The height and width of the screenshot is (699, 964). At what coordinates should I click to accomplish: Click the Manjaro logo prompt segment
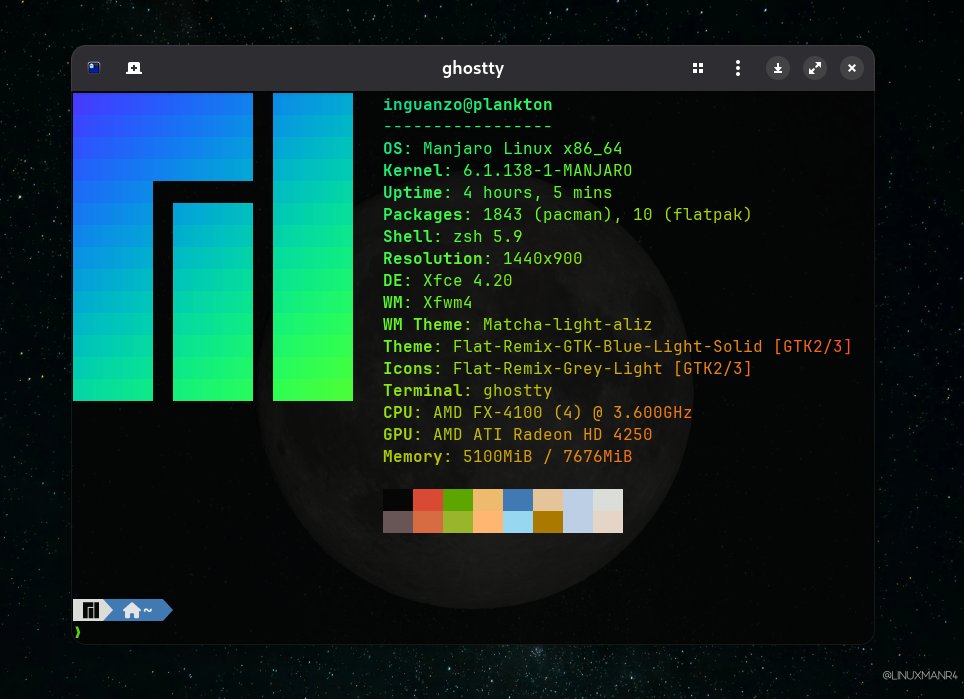pyautogui.click(x=92, y=610)
